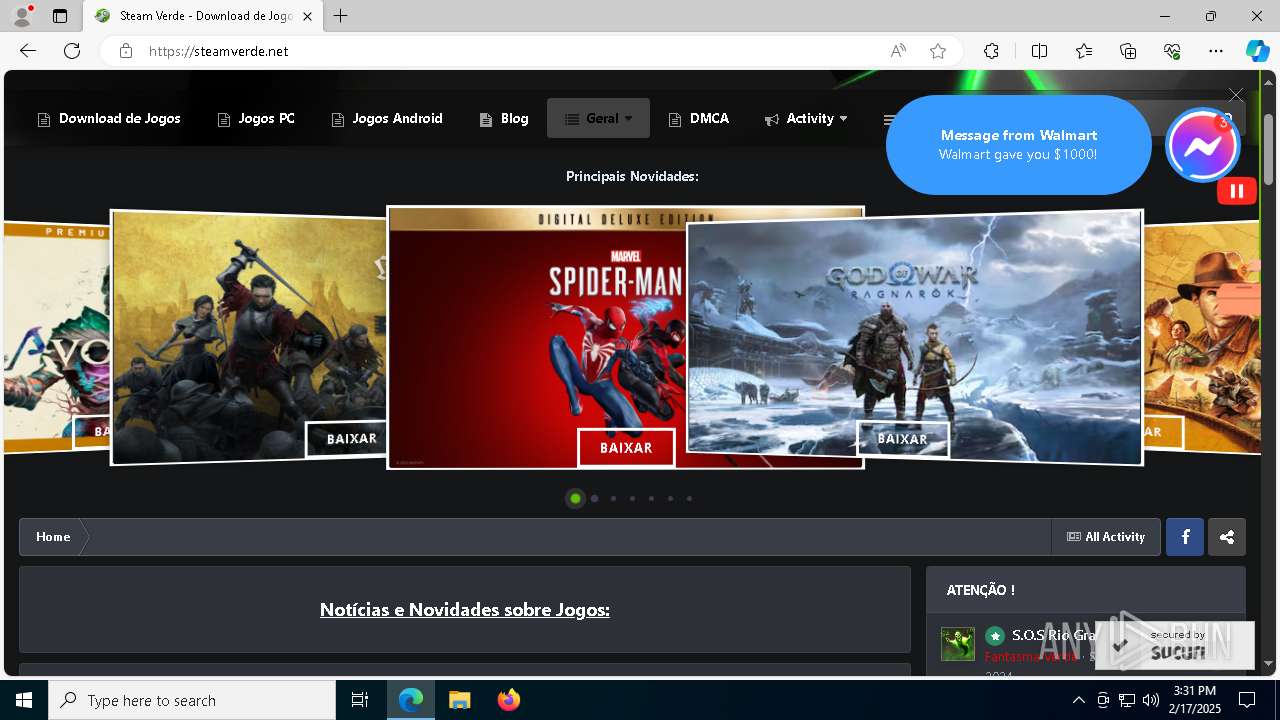Open clock and date in taskbar
Viewport: 1280px width, 720px height.
[x=1194, y=700]
